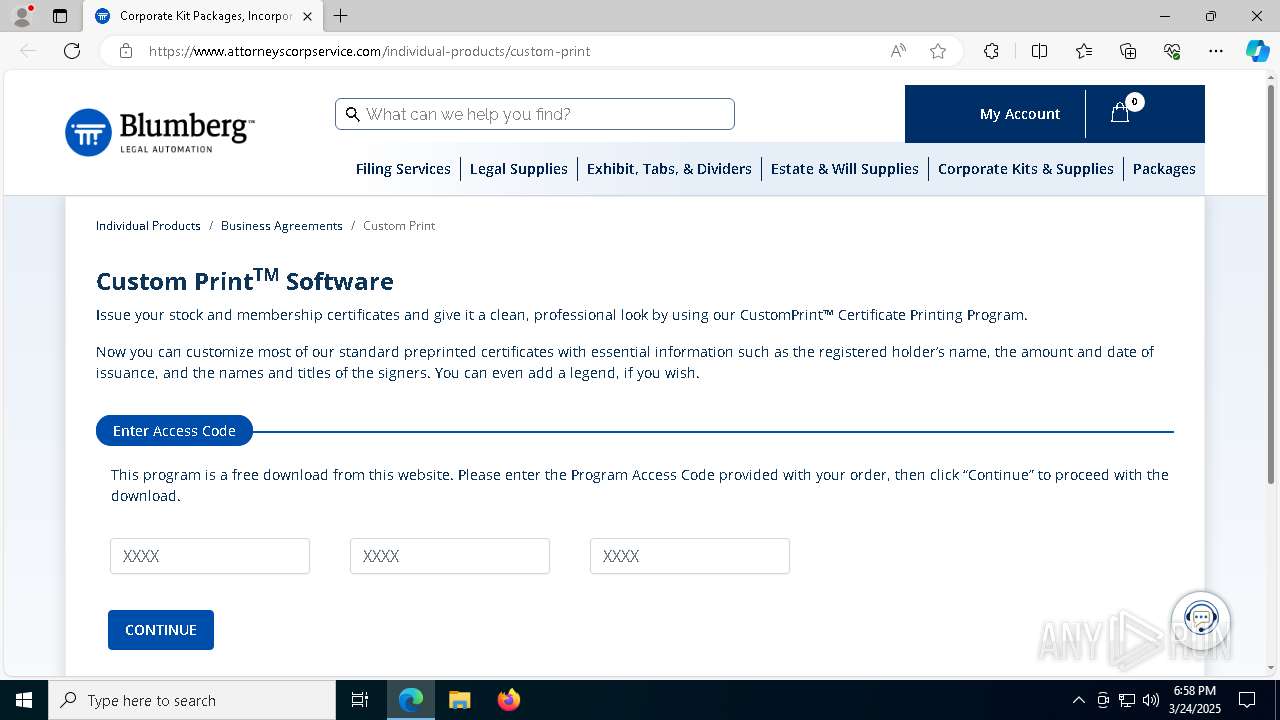The height and width of the screenshot is (720, 1280).
Task: Open Collections panel
Action: point(1128,51)
